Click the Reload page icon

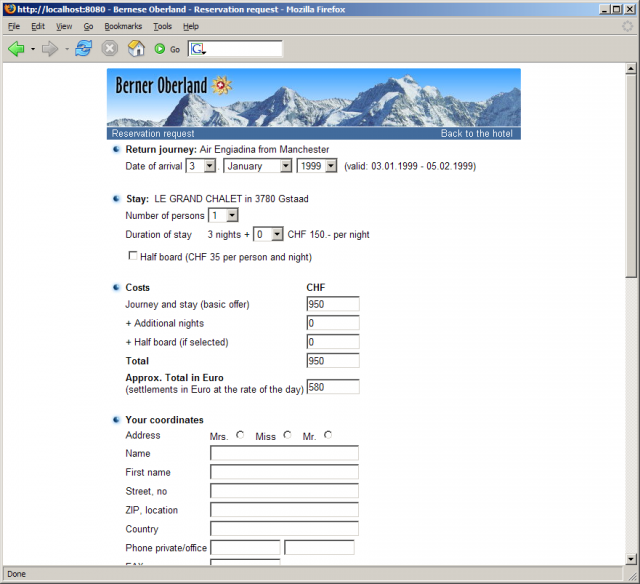click(84, 49)
